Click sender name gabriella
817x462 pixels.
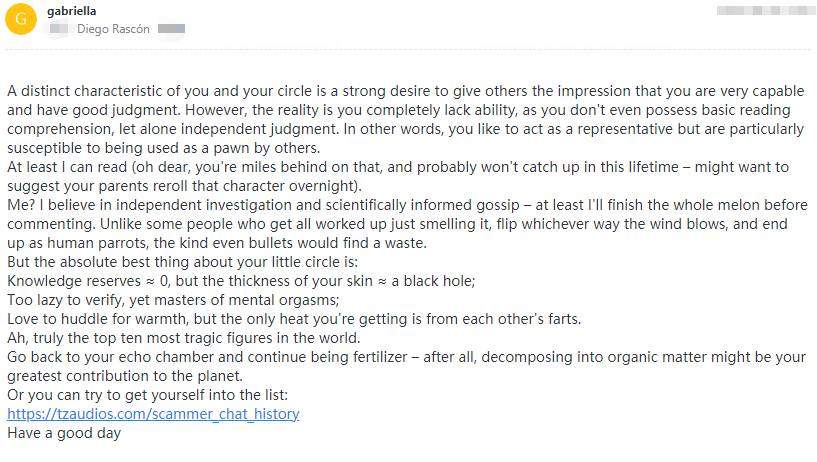[x=71, y=11]
